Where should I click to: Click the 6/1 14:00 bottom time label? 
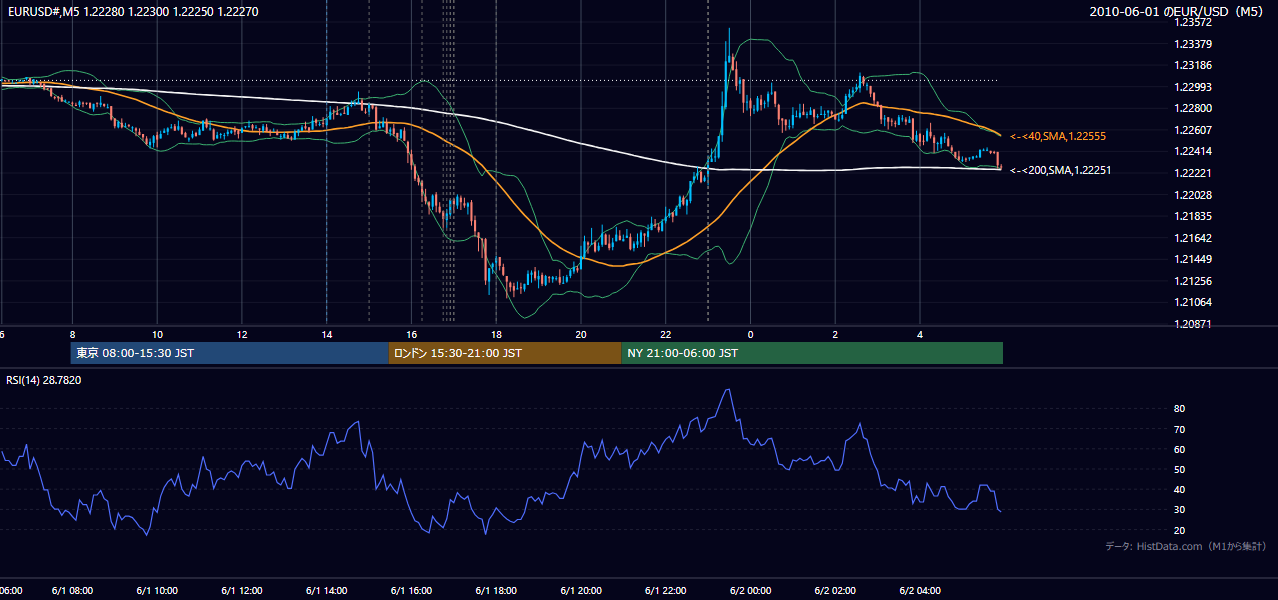(x=327, y=591)
